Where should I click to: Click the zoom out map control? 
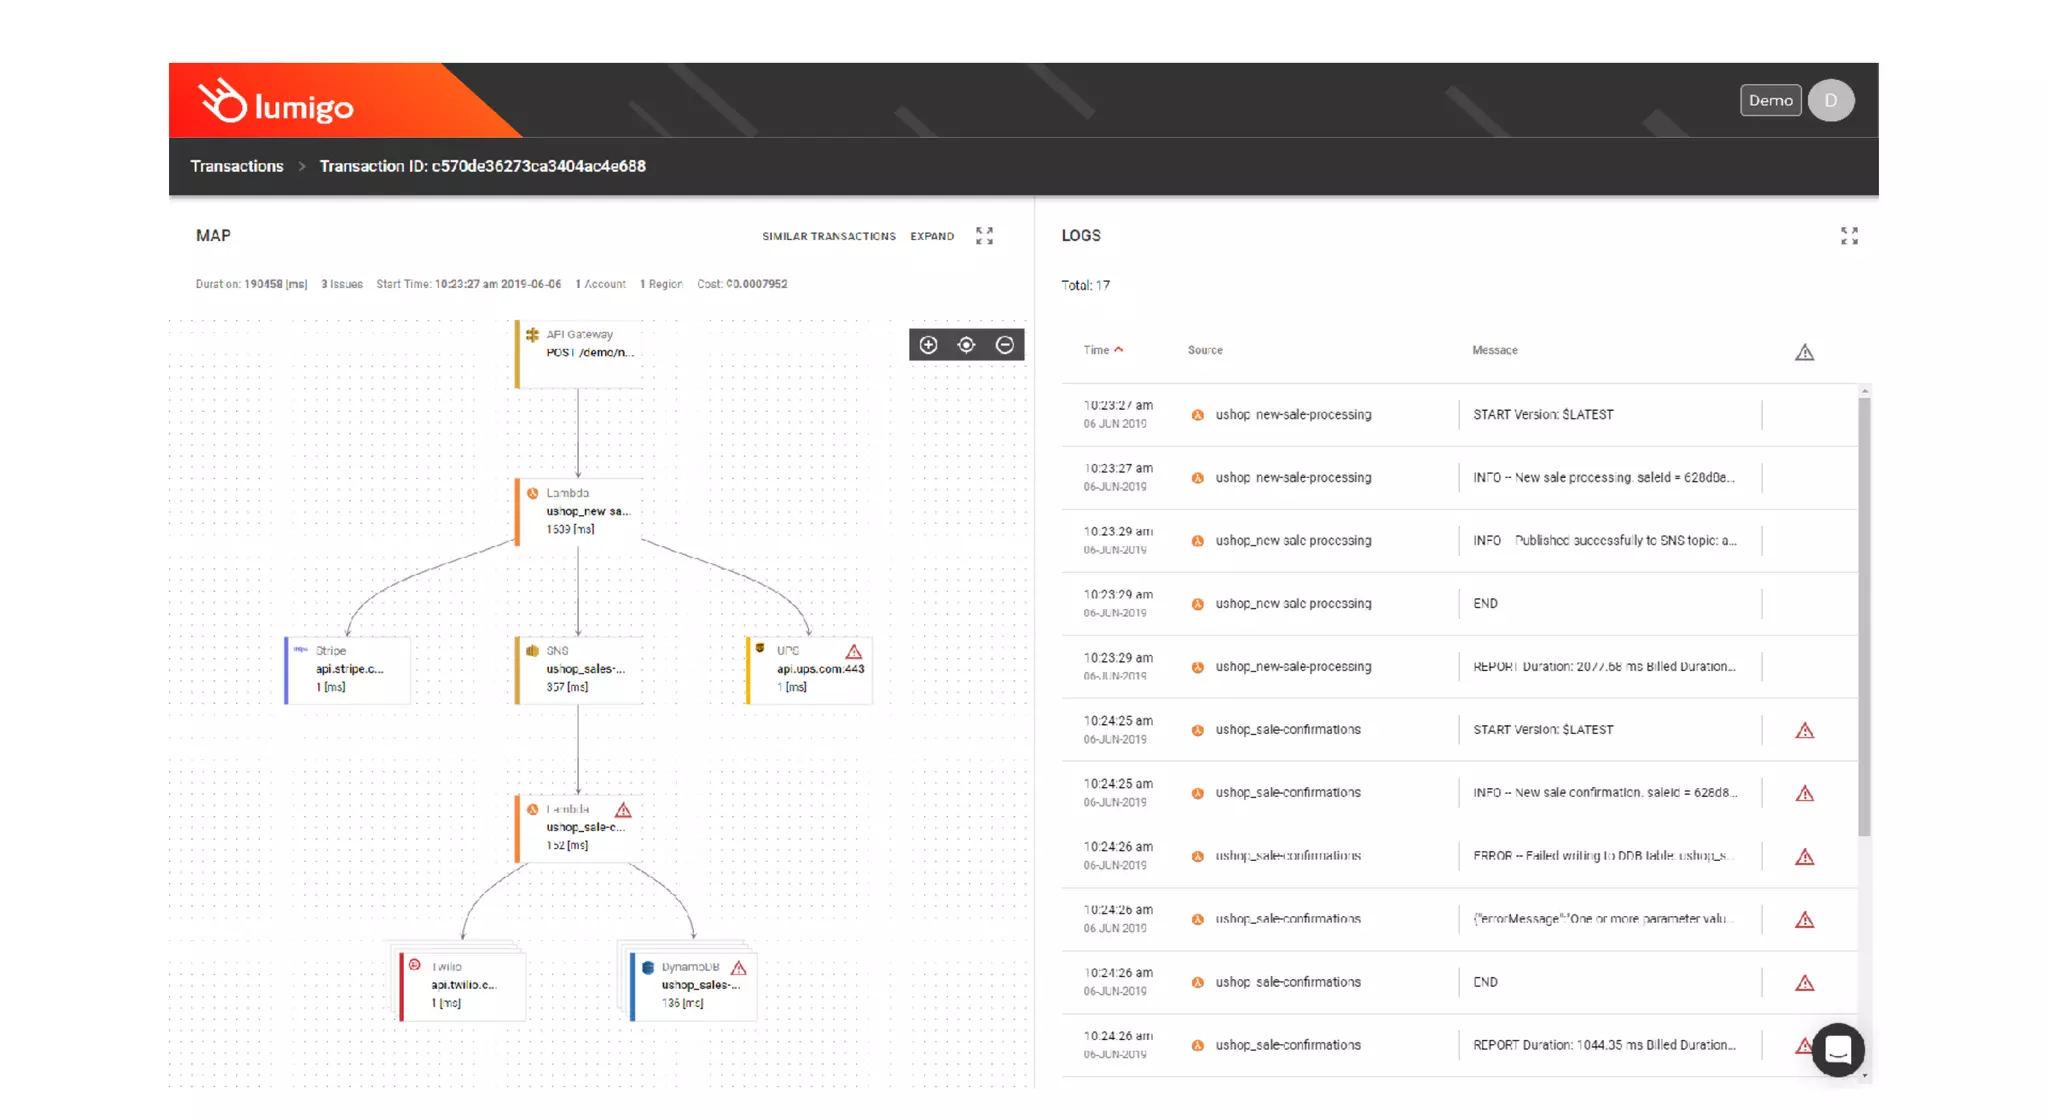(x=1005, y=345)
